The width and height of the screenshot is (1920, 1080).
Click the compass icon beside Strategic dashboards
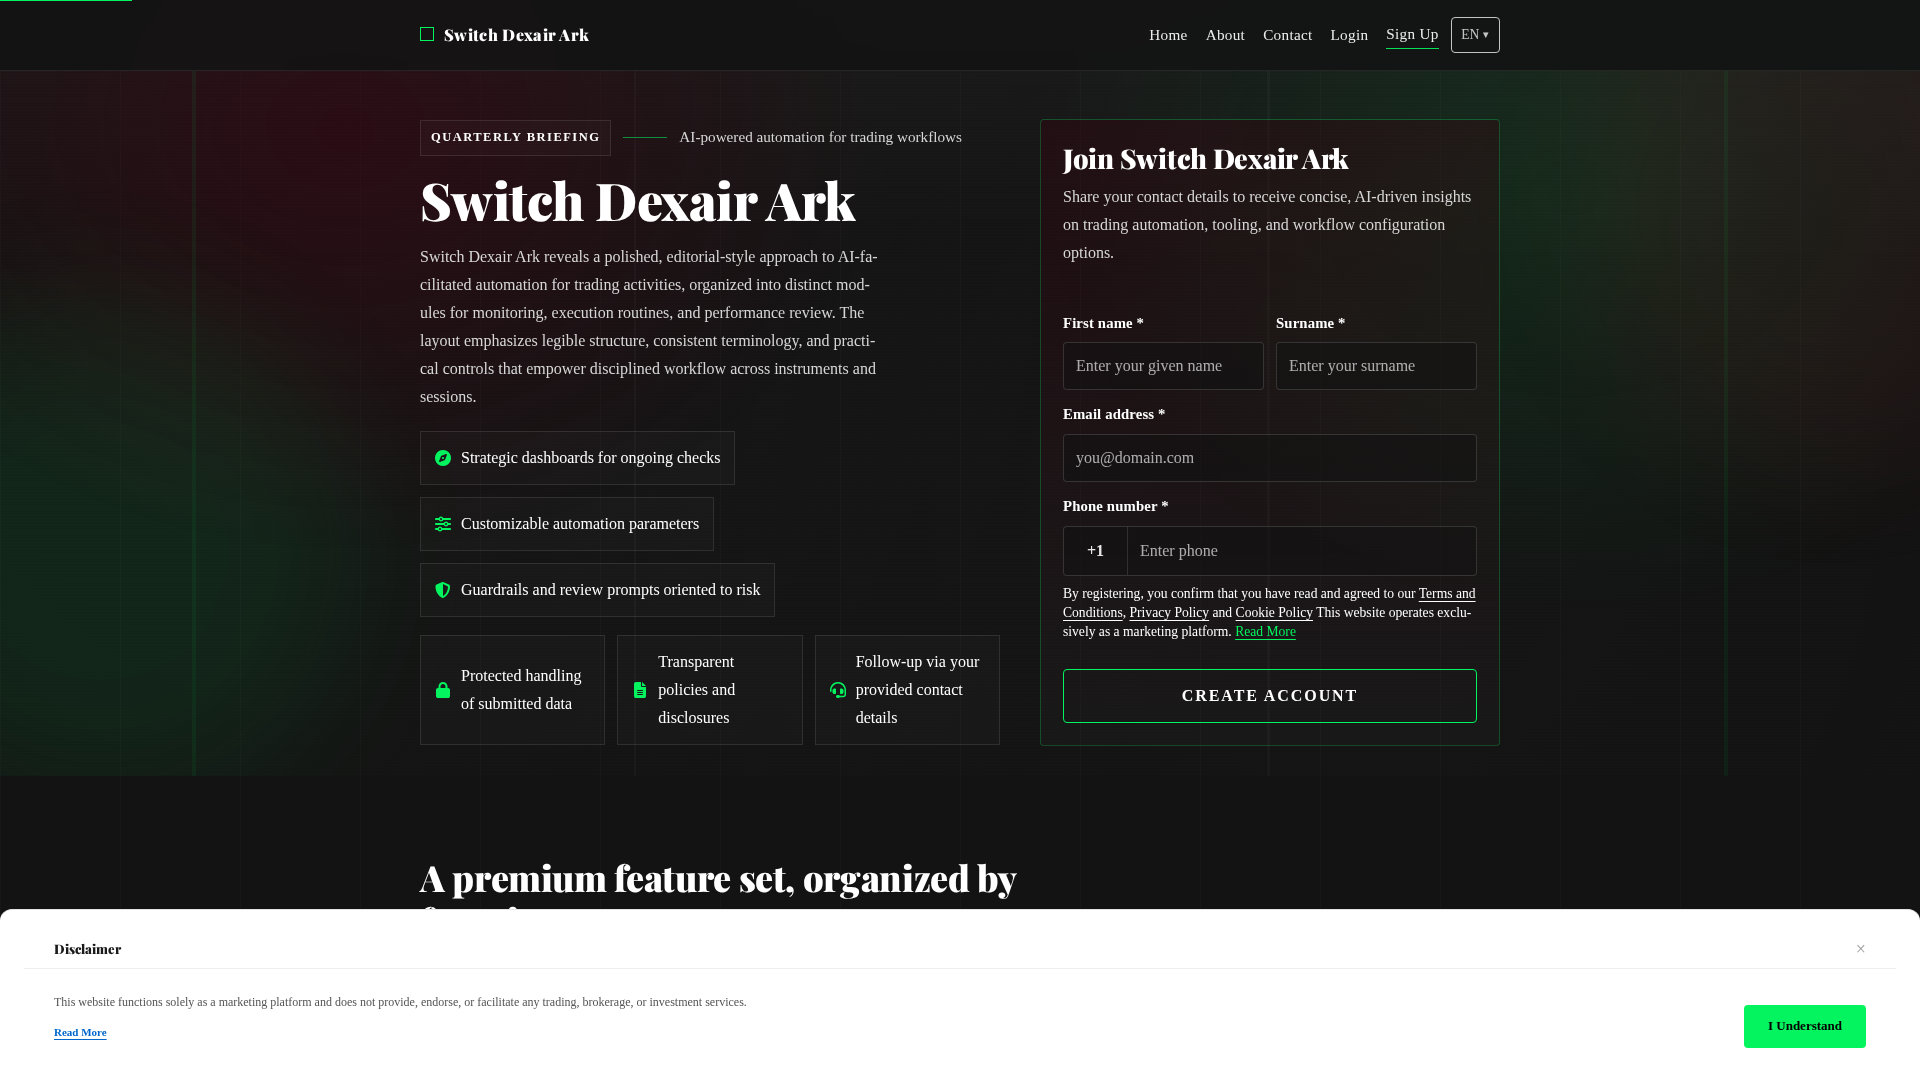pos(443,458)
